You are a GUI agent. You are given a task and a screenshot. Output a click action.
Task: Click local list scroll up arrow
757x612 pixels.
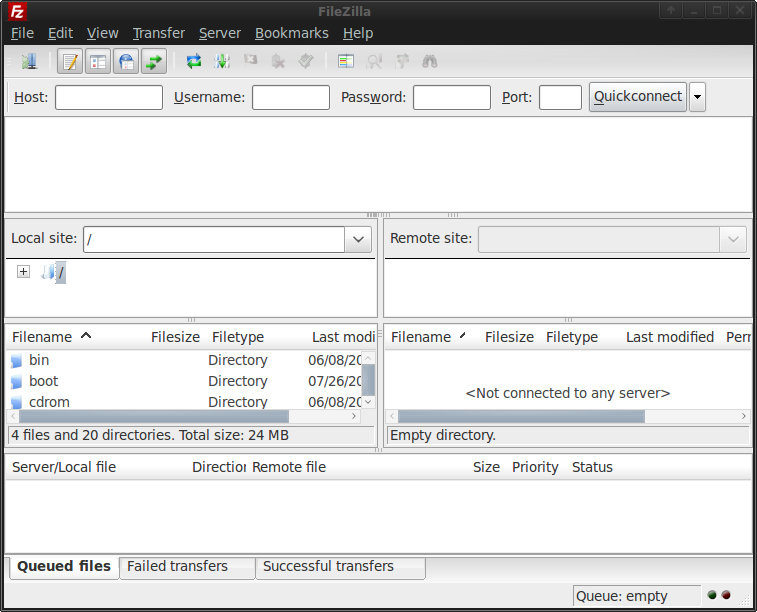click(368, 358)
